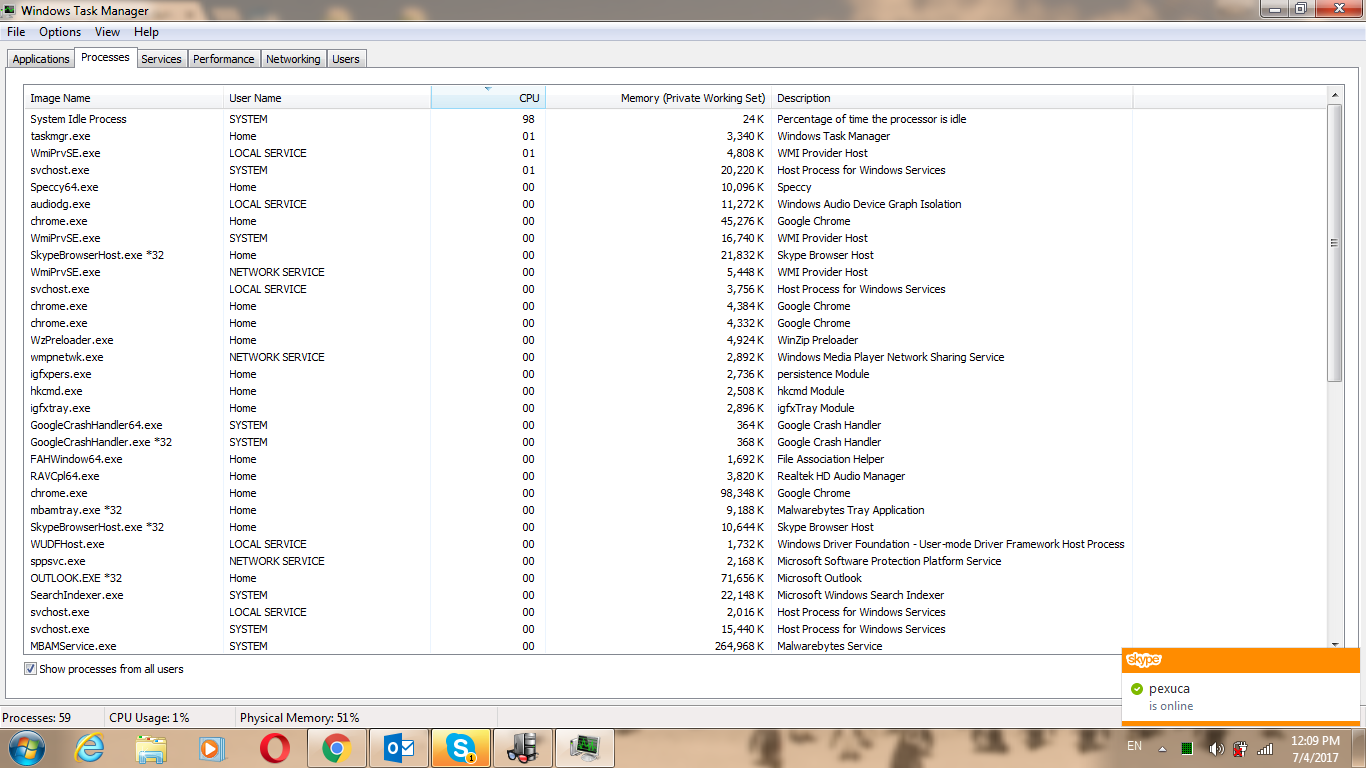Open the Help menu
The height and width of the screenshot is (768, 1366).
click(146, 32)
